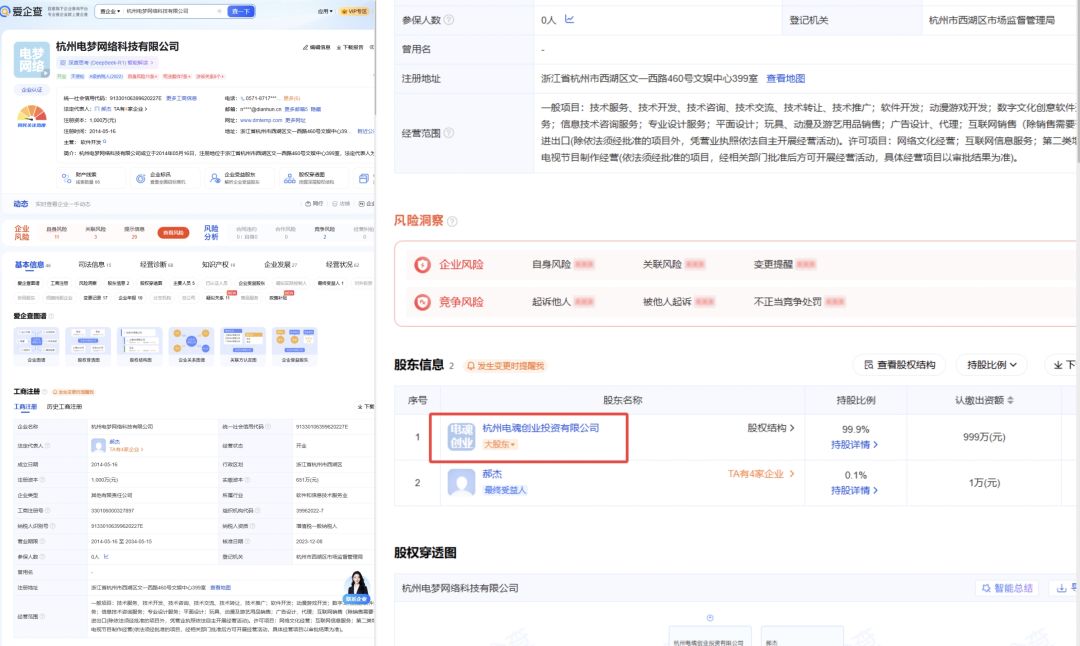Open the 参保人数 trend chart icon
Viewport: 1080px width, 646px height.
tap(569, 19)
